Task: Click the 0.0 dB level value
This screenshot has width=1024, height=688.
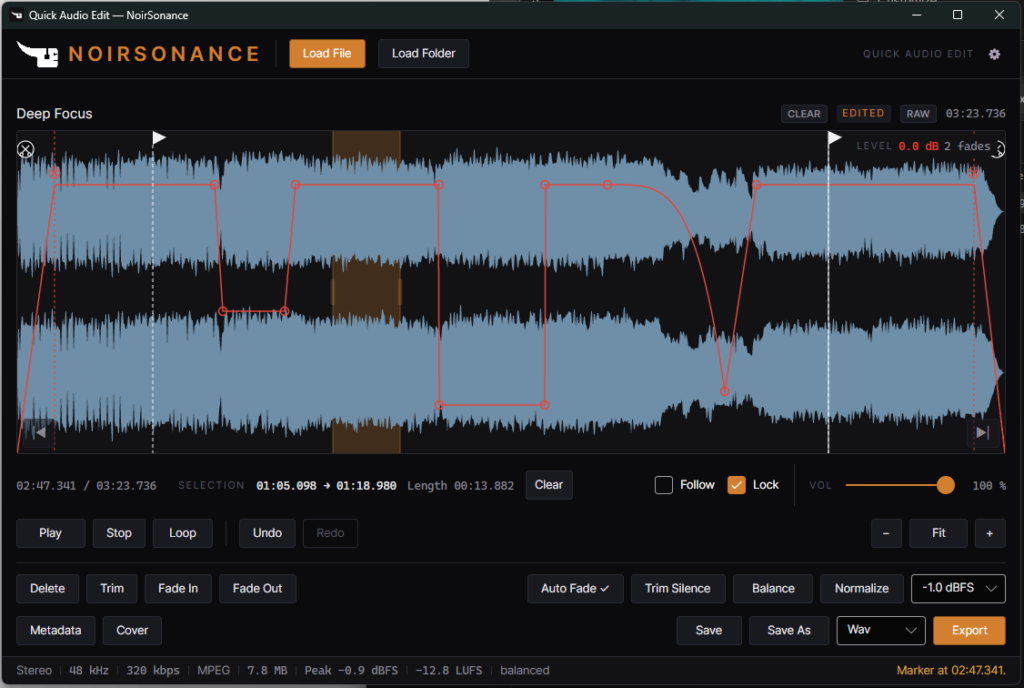Action: [918, 146]
